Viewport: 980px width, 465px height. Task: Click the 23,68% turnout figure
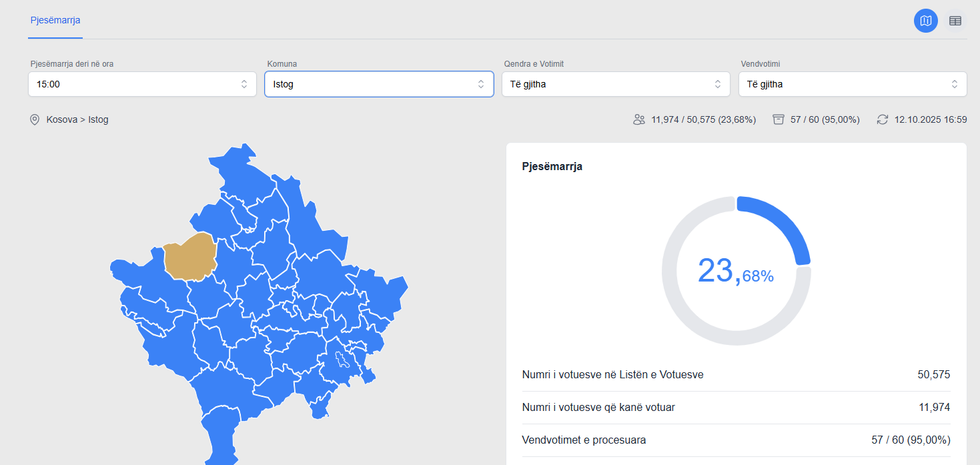[736, 271]
